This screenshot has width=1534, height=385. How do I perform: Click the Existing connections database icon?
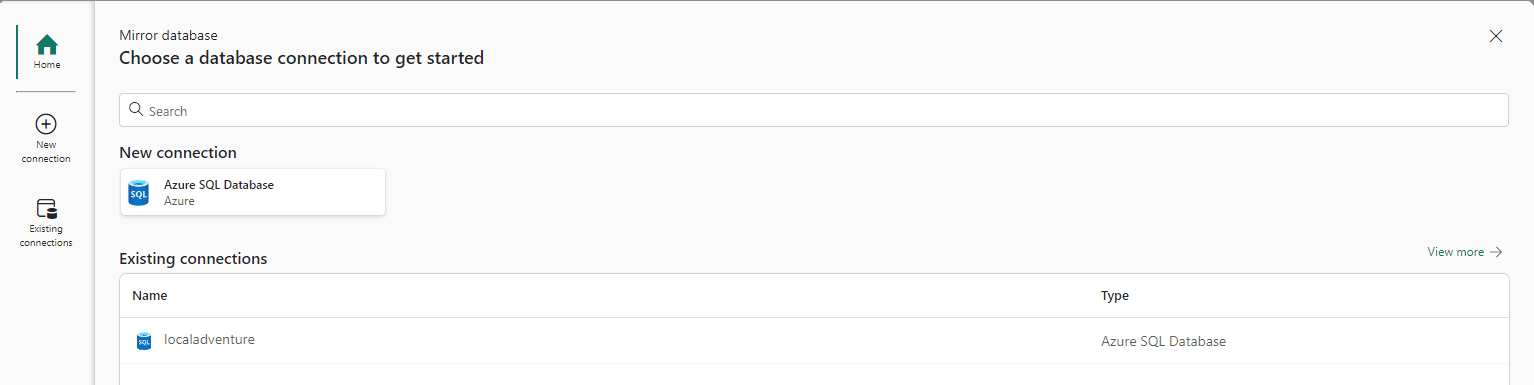click(x=47, y=208)
